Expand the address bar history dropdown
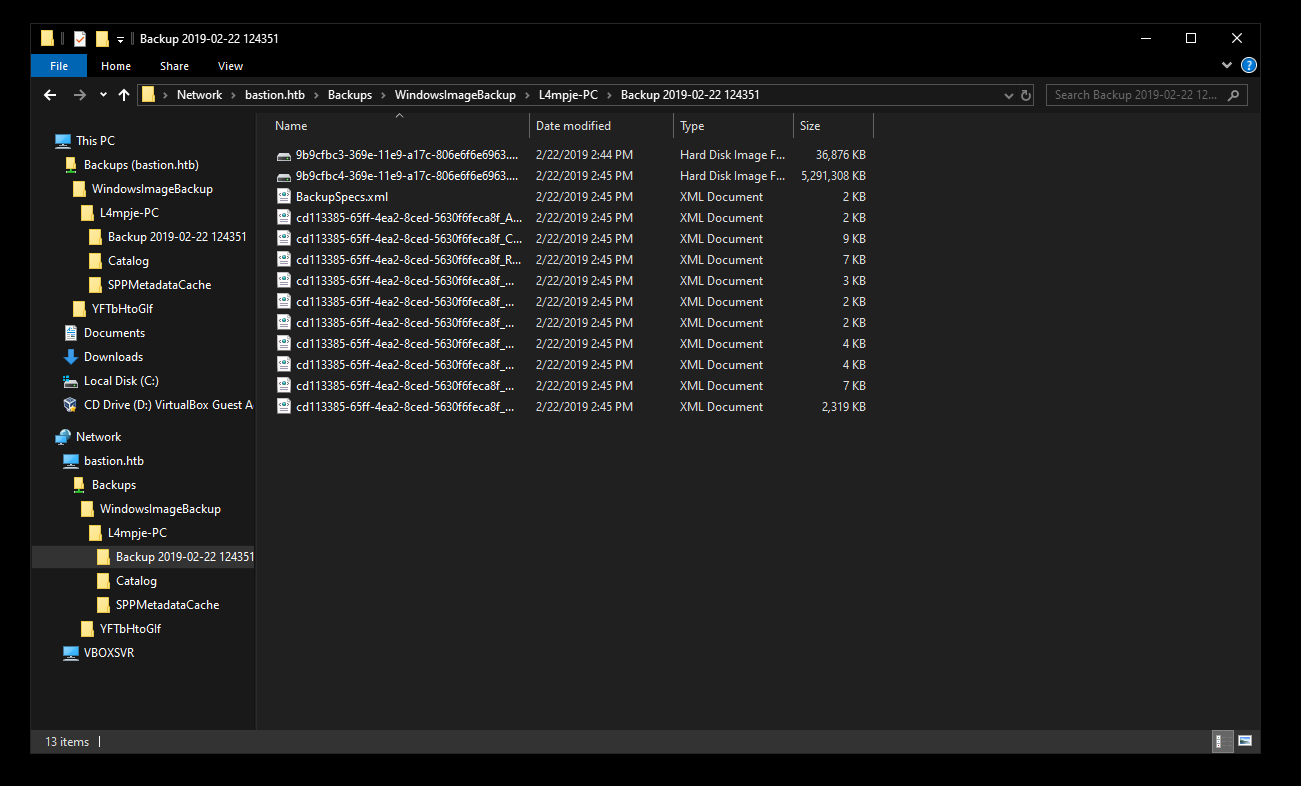Screen dimensions: 1301x786 (x=1009, y=96)
